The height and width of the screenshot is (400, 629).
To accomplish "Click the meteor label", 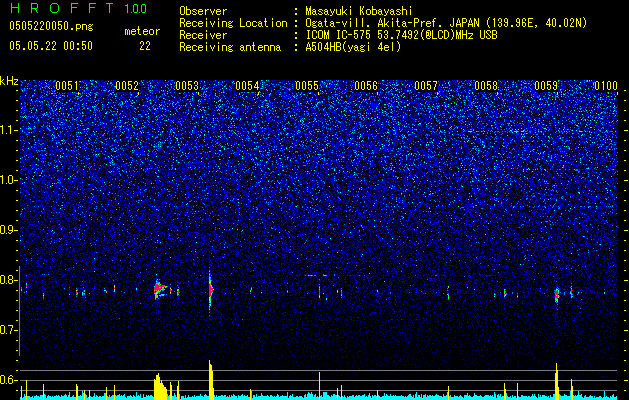I will click(x=142, y=31).
